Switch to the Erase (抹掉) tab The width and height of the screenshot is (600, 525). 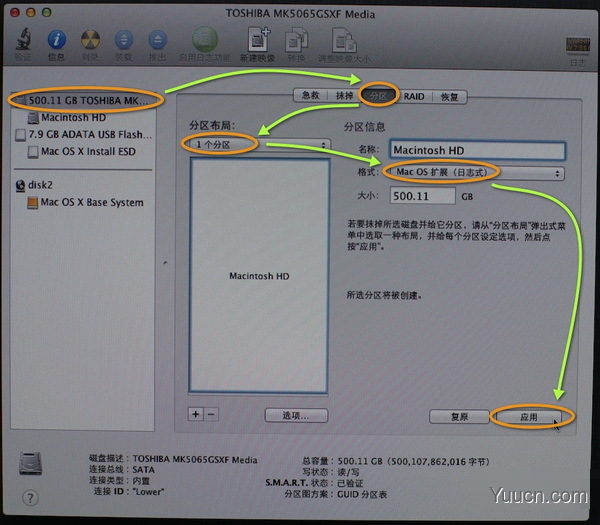[344, 96]
